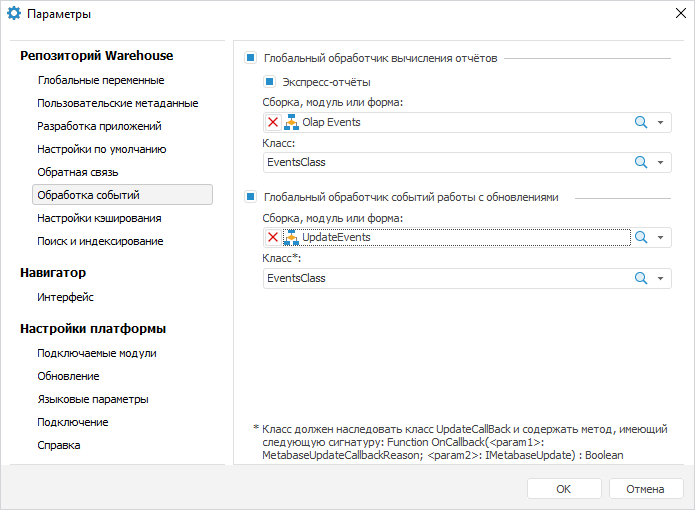Expand the Olap Events dropdown list
The width and height of the screenshot is (695, 510).
tap(661, 122)
